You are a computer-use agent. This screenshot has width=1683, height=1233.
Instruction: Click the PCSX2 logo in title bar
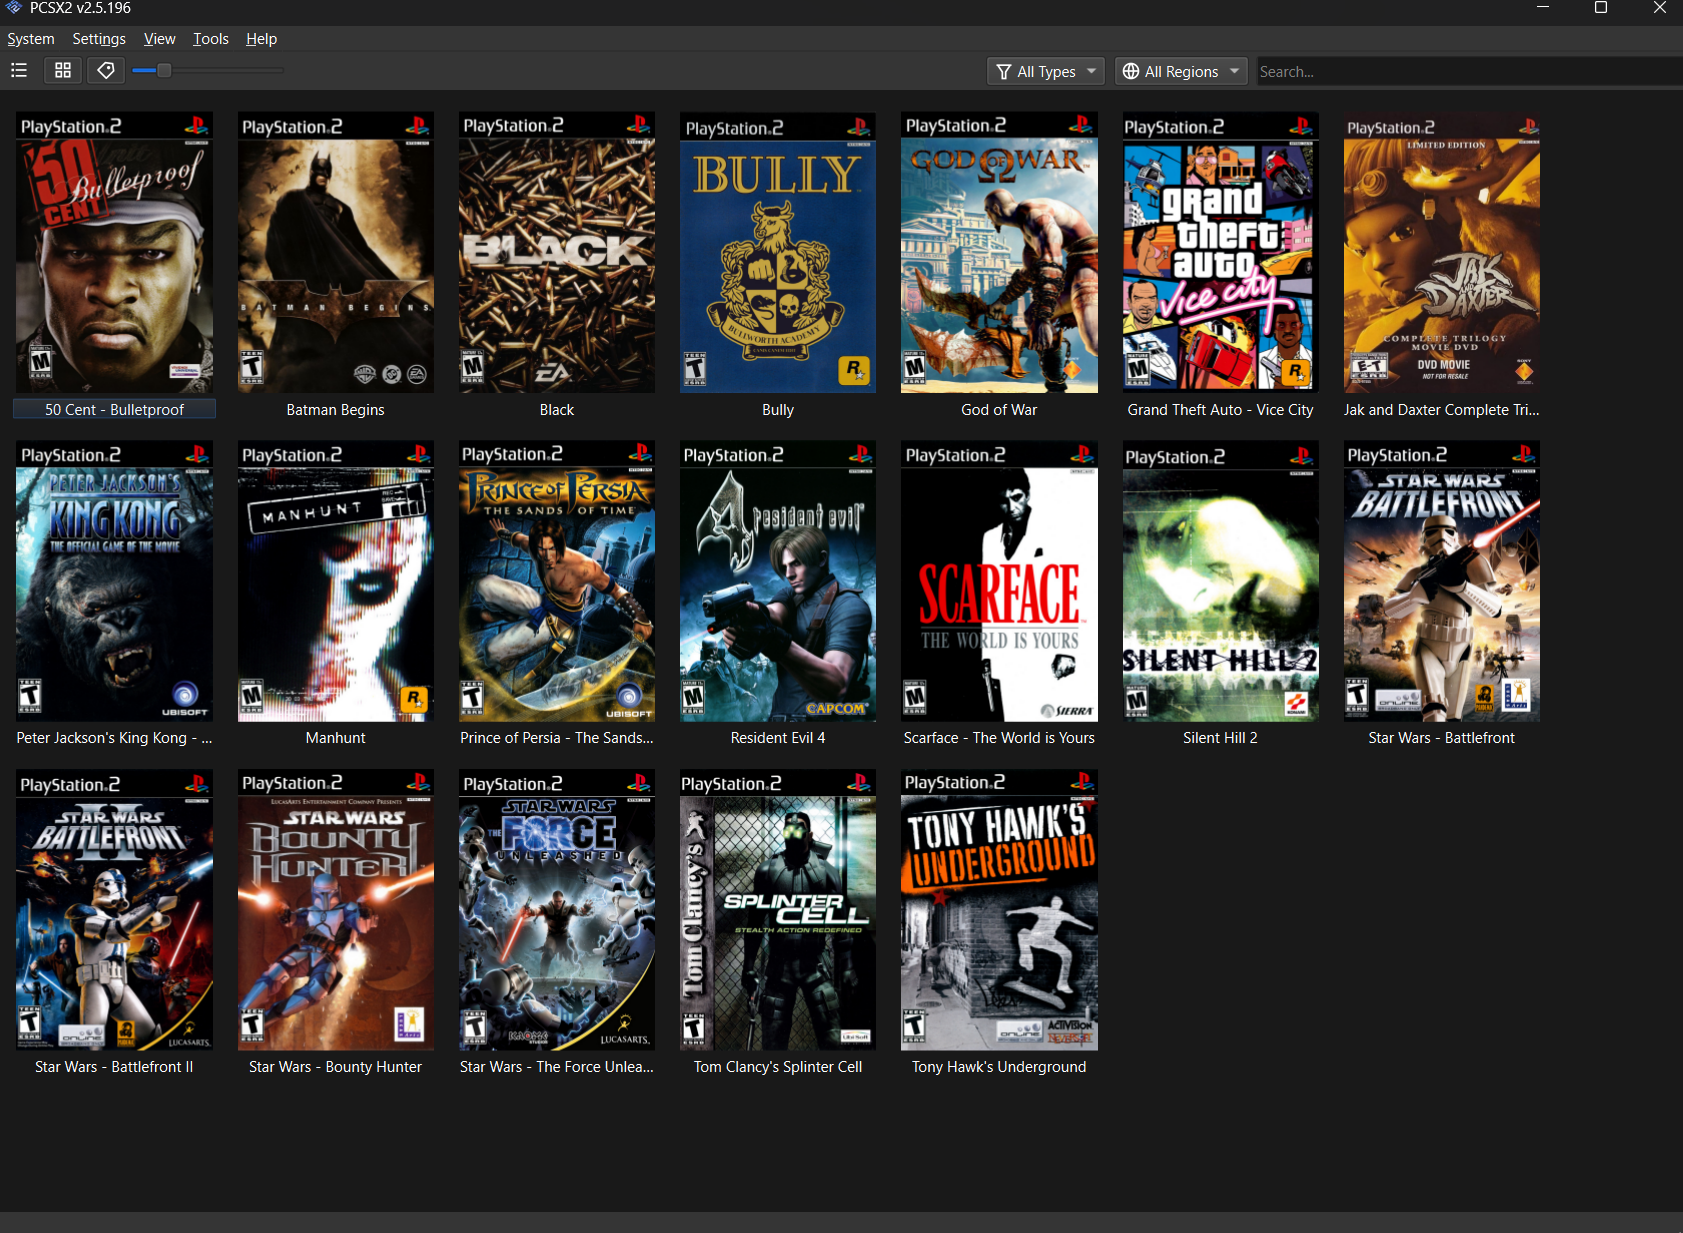[14, 8]
